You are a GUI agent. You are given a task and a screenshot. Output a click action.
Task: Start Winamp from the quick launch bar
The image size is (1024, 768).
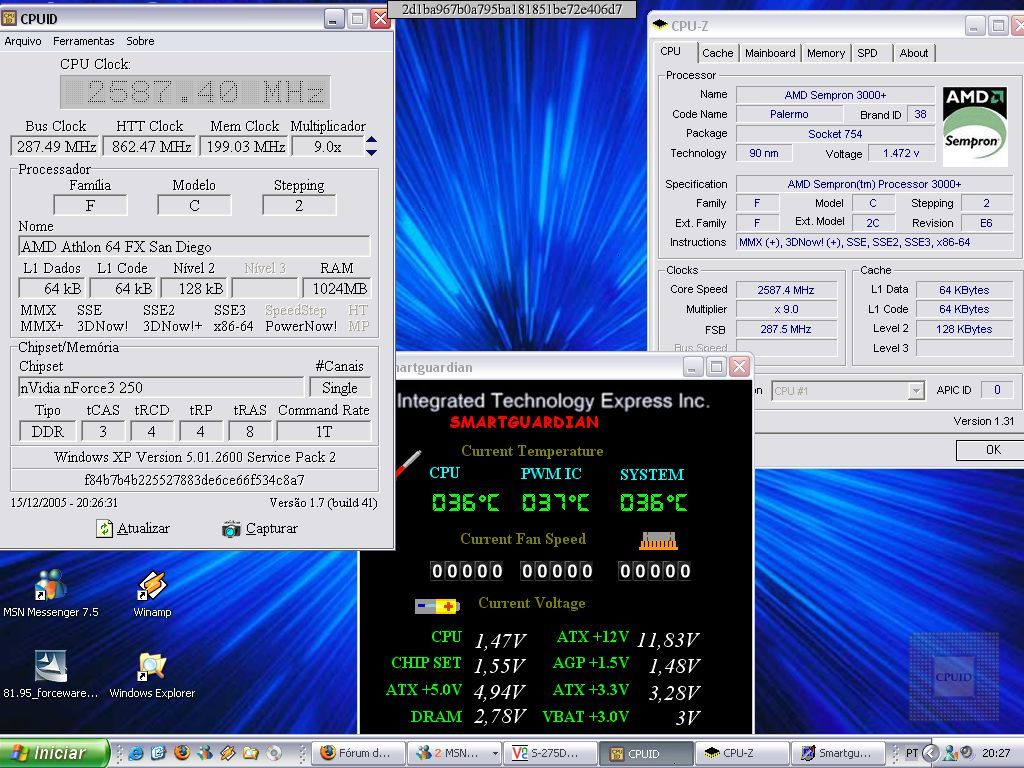(227, 753)
